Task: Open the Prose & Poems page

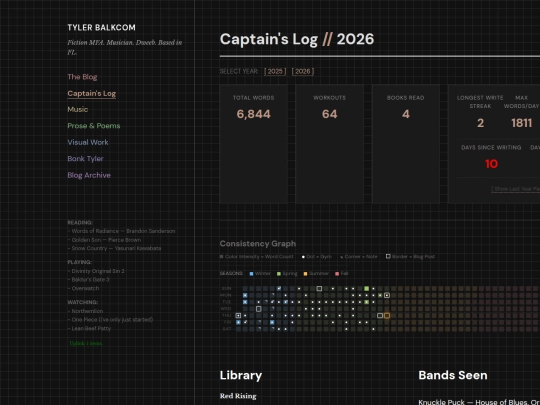Action: pos(94,126)
